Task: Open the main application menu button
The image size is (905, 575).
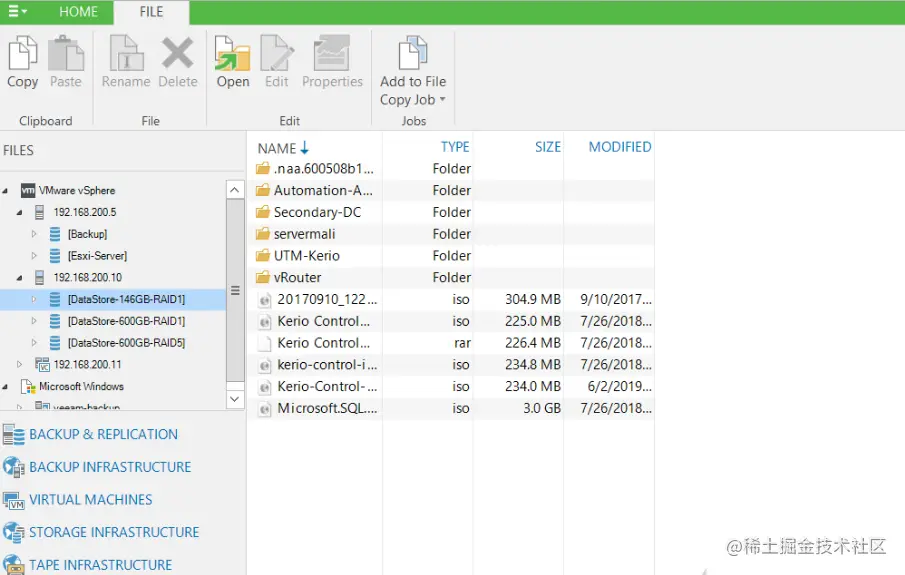Action: pyautogui.click(x=17, y=12)
